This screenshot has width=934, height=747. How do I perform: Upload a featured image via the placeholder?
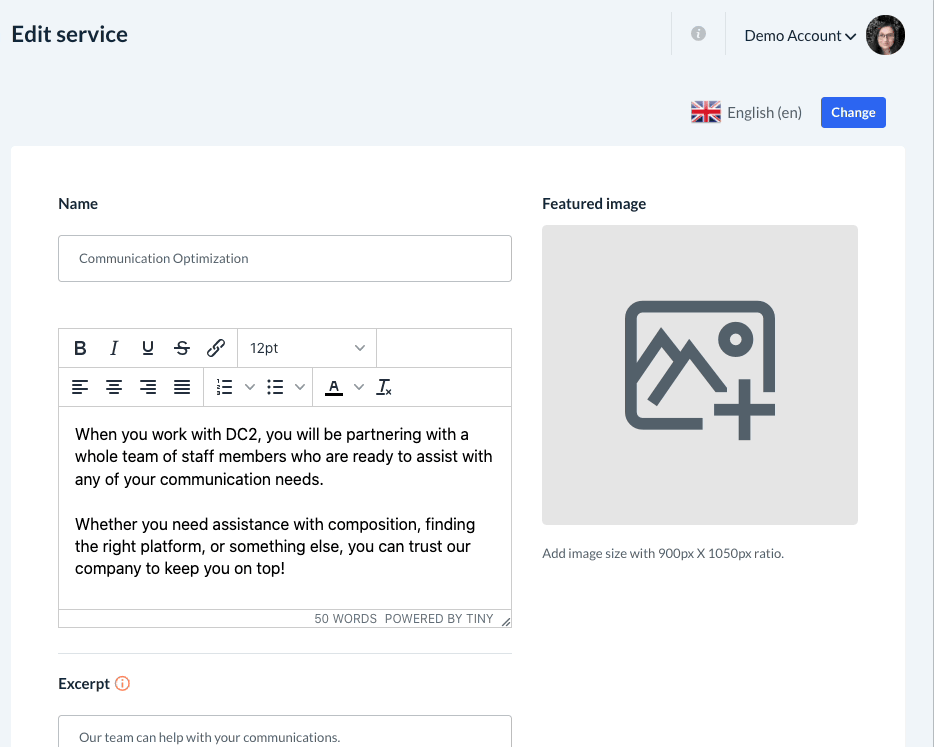[699, 374]
